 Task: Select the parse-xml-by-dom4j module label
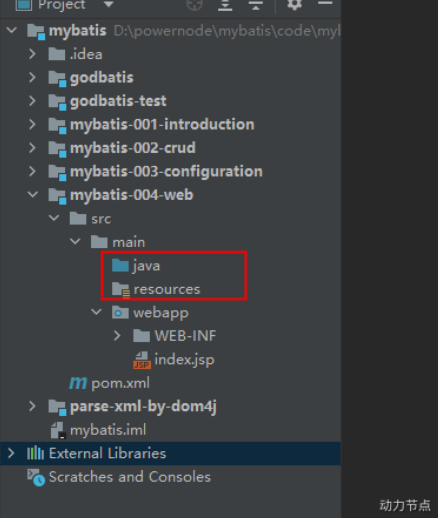(x=143, y=407)
